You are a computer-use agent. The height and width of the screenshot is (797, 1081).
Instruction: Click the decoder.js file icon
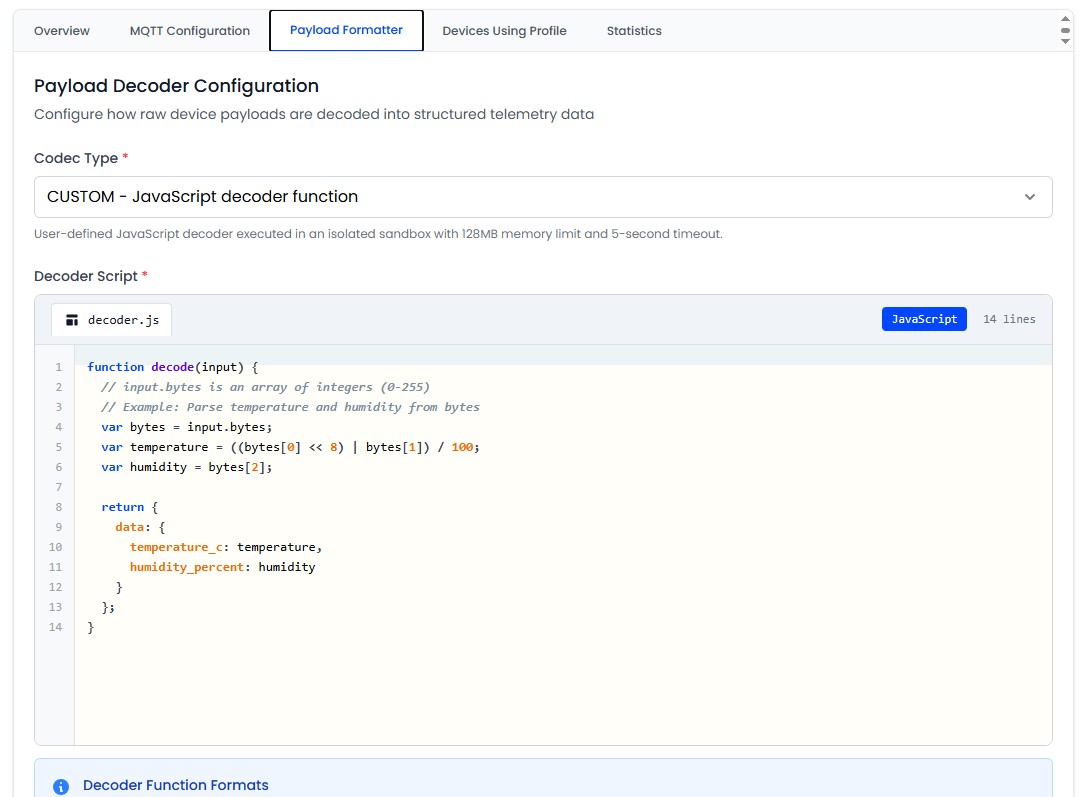pos(72,320)
